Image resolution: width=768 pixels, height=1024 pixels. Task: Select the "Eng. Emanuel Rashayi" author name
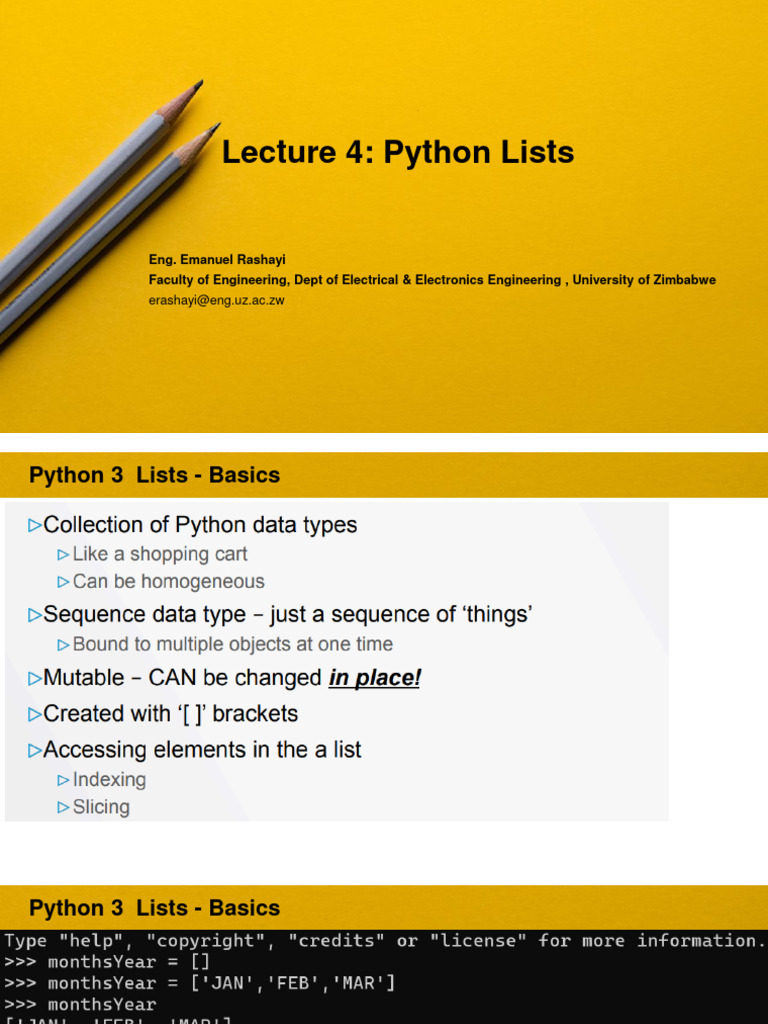(x=217, y=260)
